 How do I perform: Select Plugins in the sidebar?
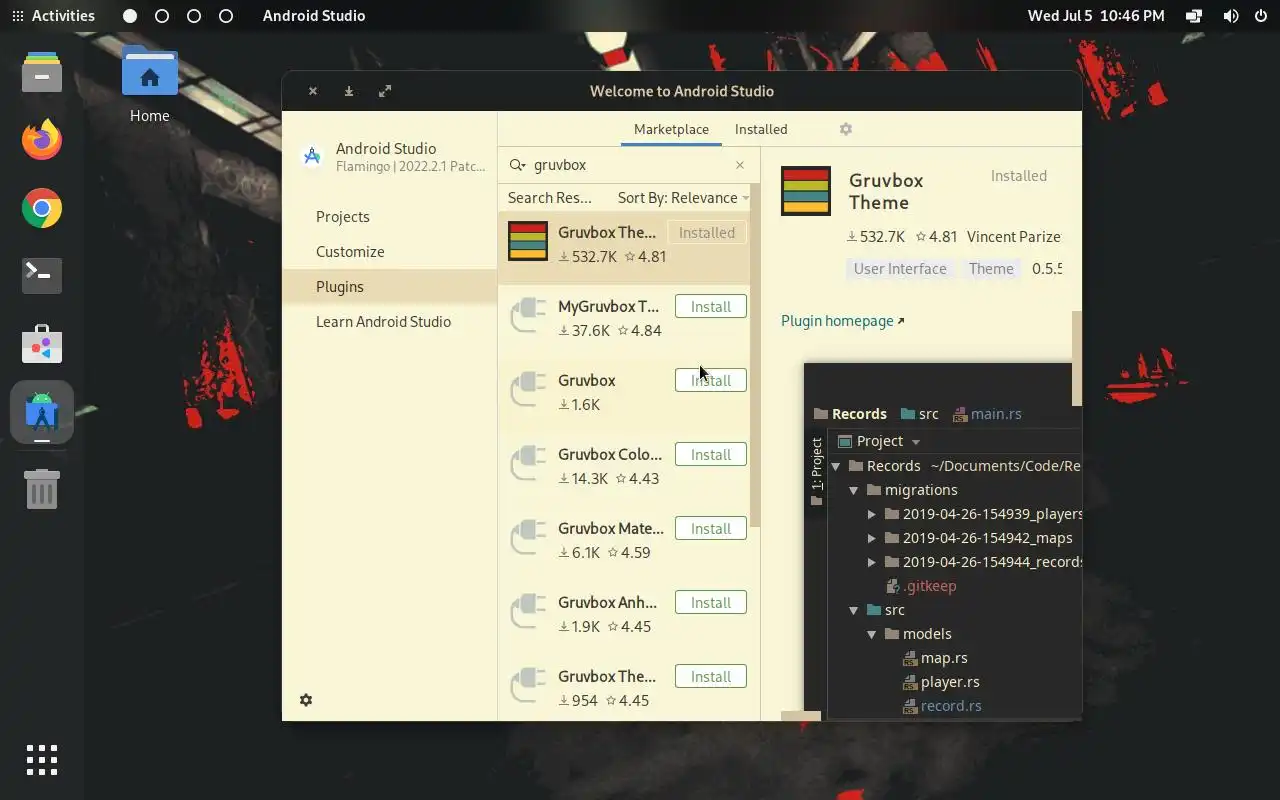389,287
